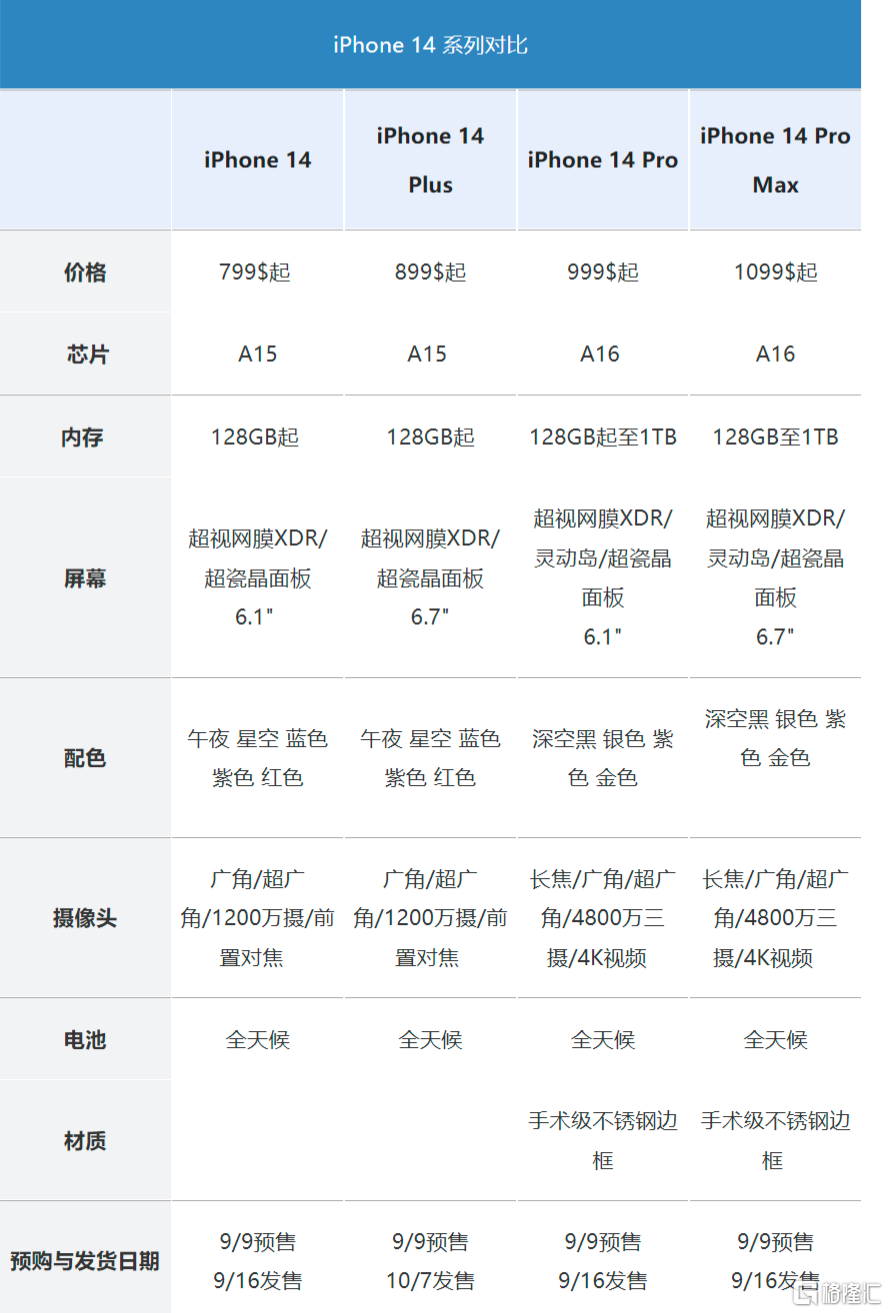Click the '摄像头' row label
888x1313 pixels.
85,918
